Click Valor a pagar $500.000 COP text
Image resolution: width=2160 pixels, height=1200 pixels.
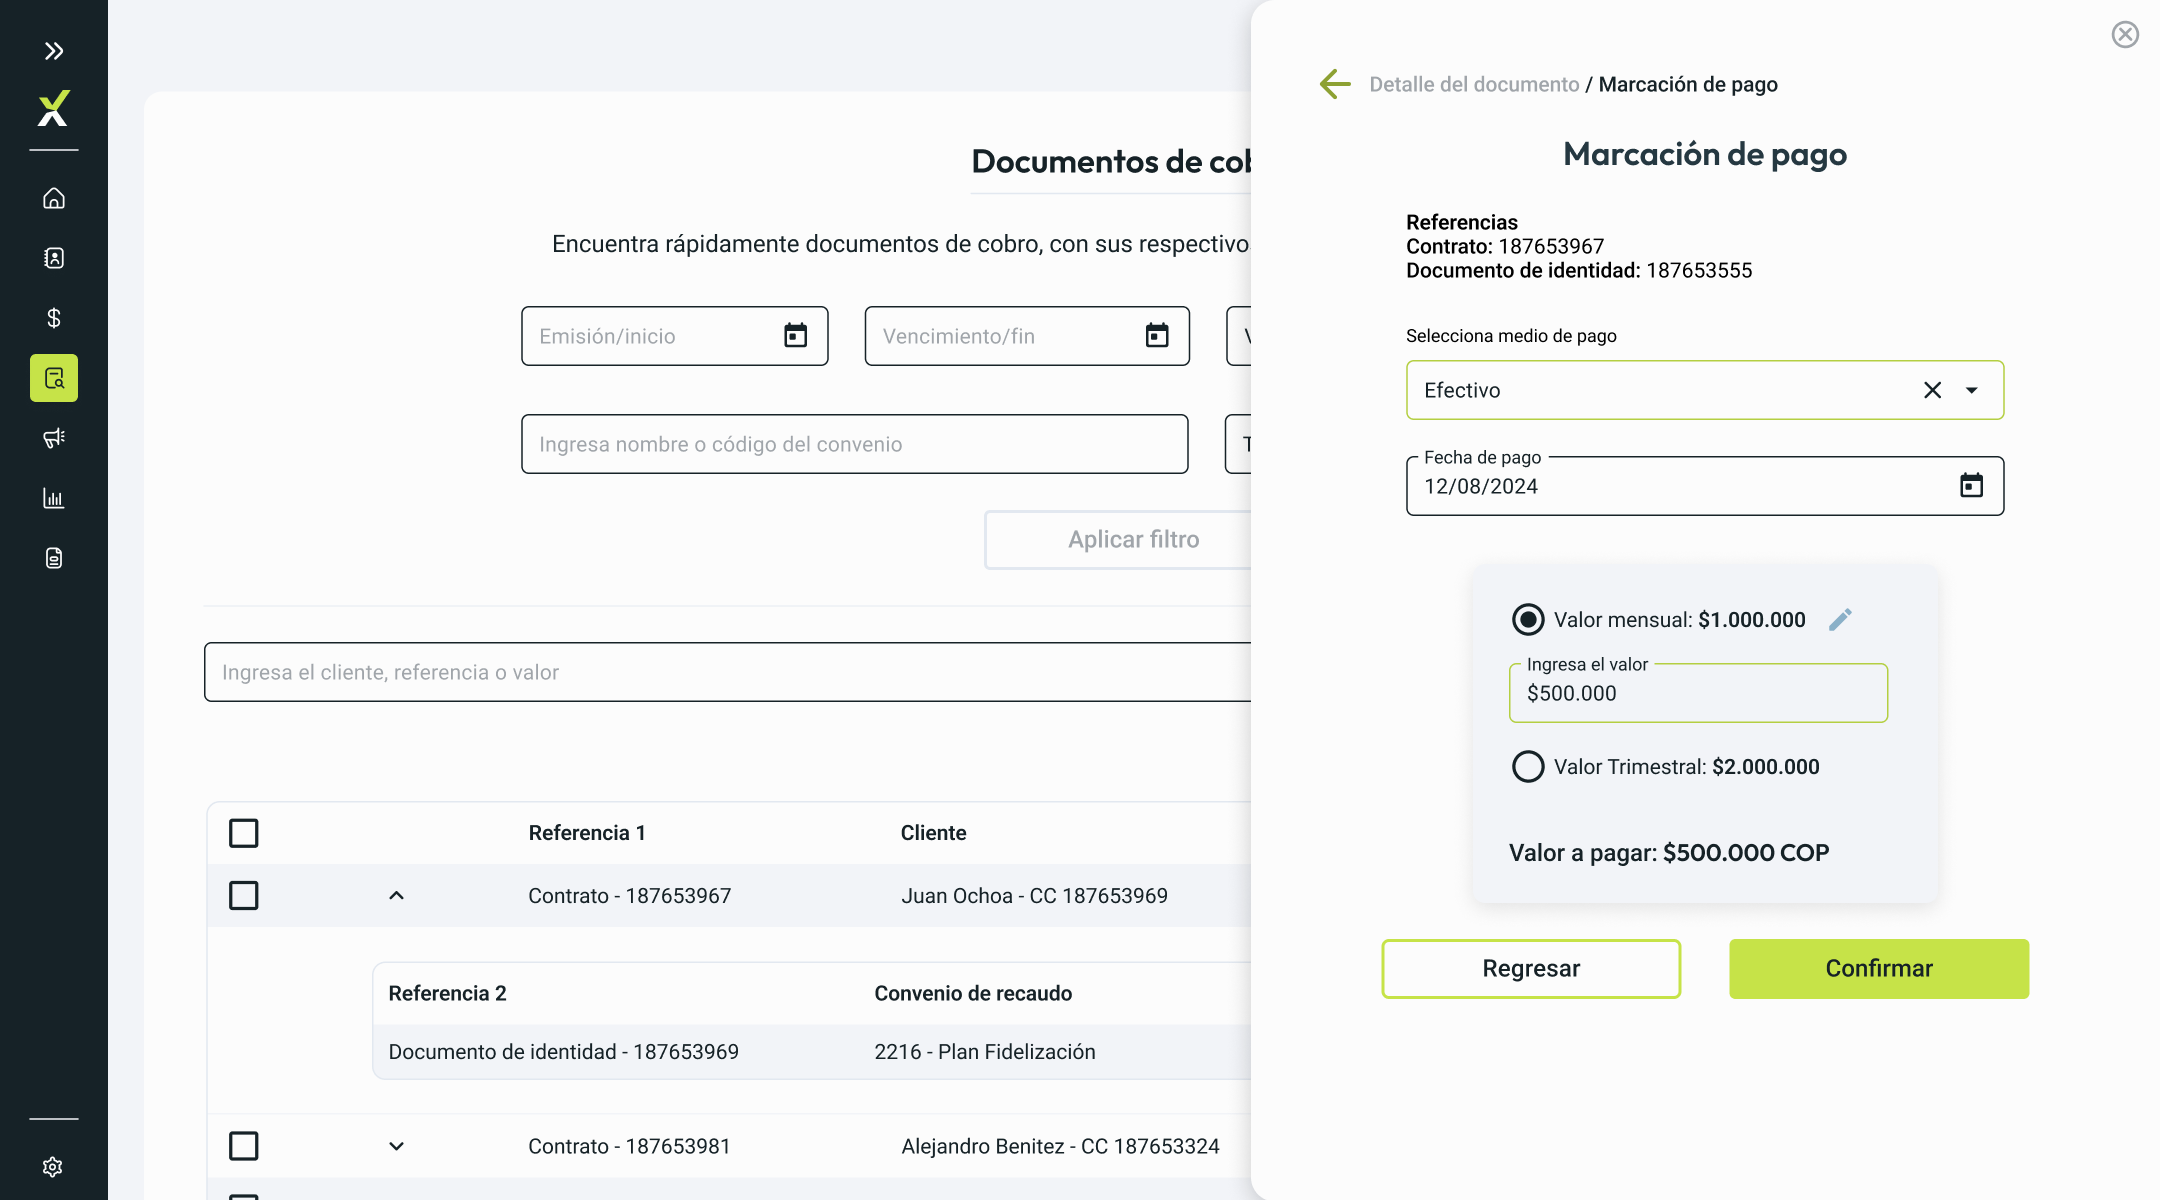pyautogui.click(x=1669, y=853)
